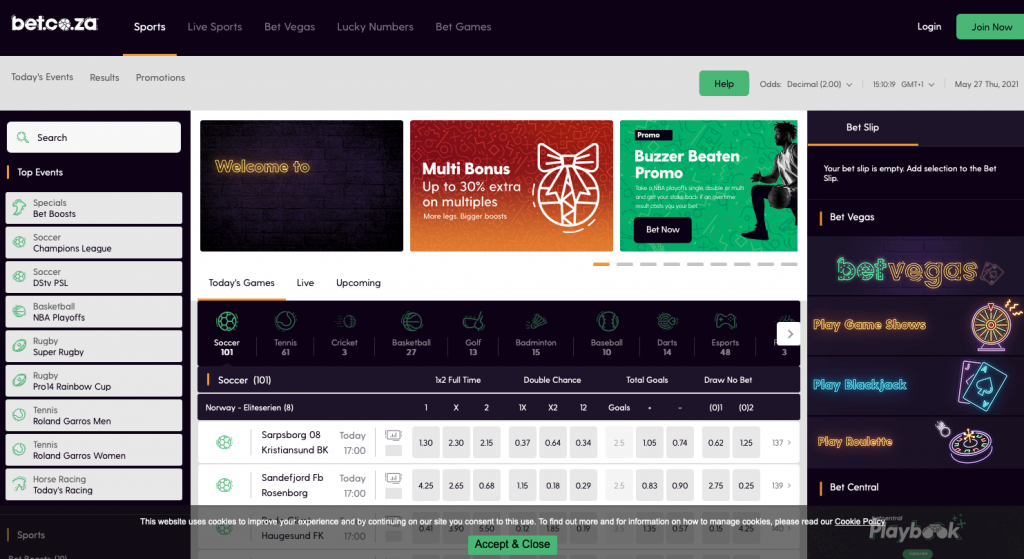The width and height of the screenshot is (1024, 559).
Task: Click the search magnifier icon
Action: (23, 137)
